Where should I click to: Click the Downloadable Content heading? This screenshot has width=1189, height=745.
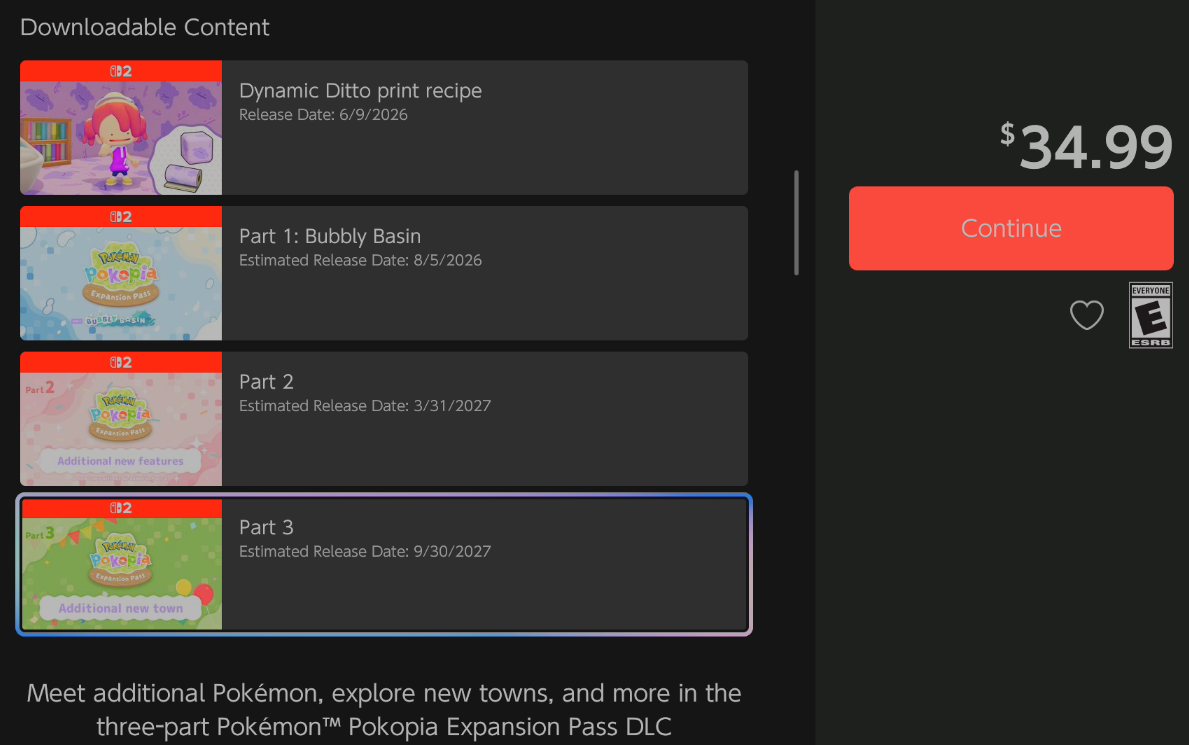pyautogui.click(x=144, y=27)
